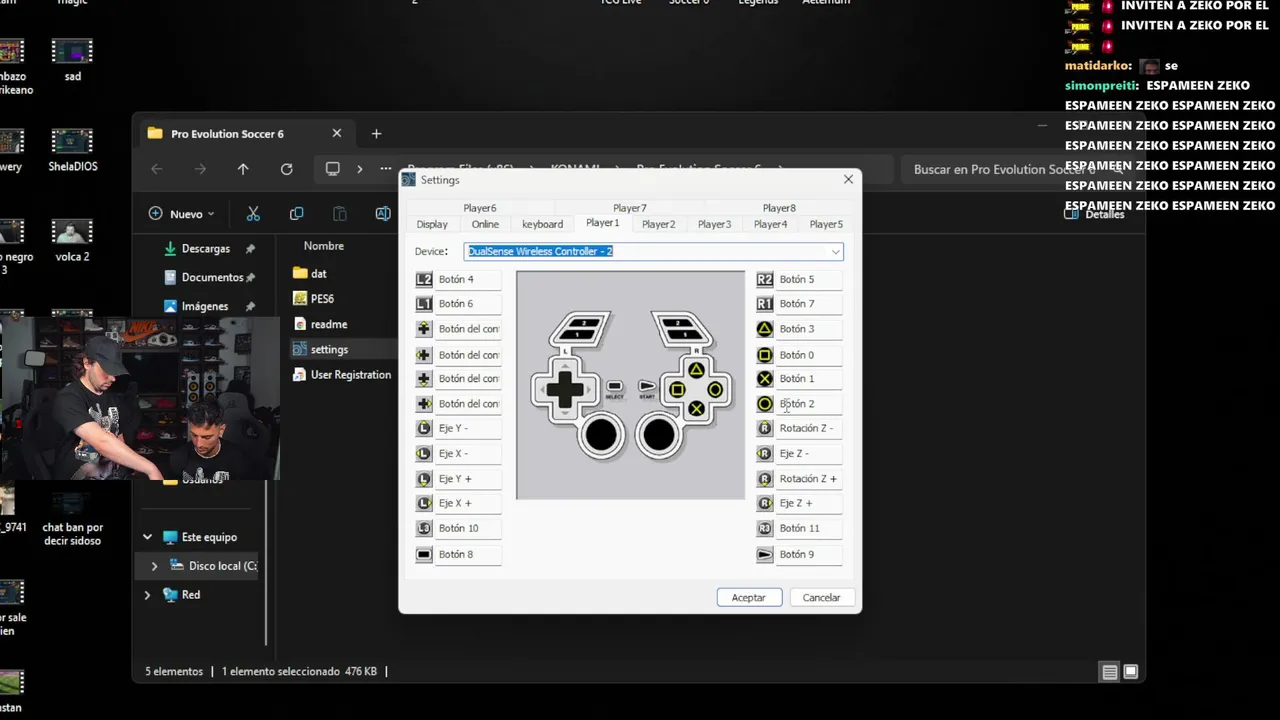Select the readme file in Explorer
This screenshot has height=720, width=1280.
pyautogui.click(x=320, y=324)
